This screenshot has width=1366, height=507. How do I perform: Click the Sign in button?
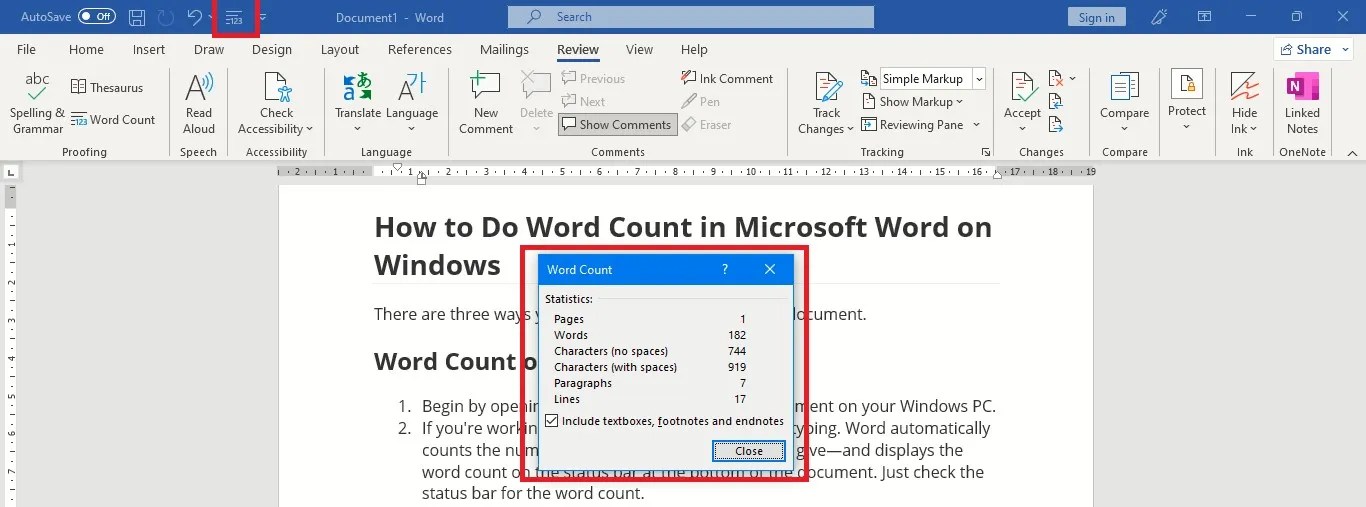click(x=1097, y=17)
